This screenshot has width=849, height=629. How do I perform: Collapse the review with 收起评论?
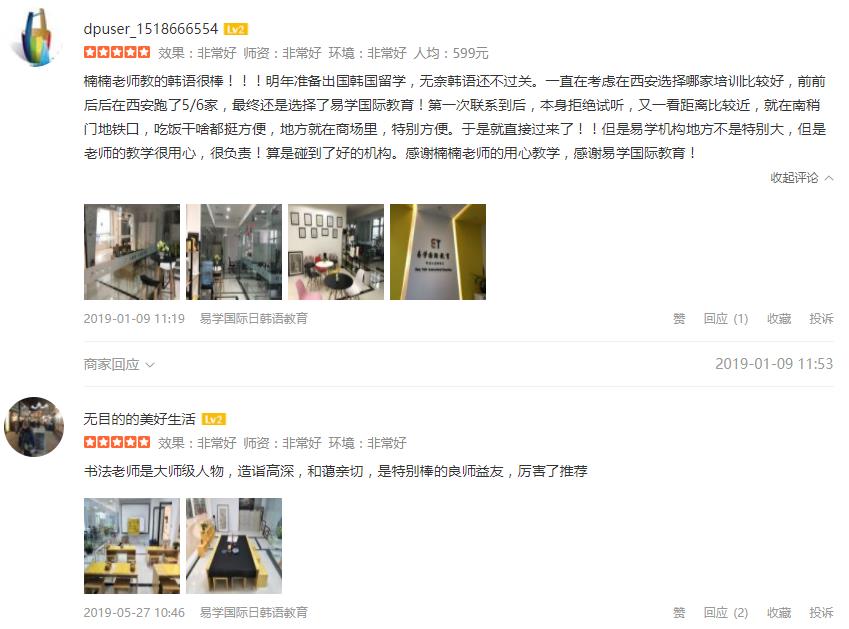point(802,178)
